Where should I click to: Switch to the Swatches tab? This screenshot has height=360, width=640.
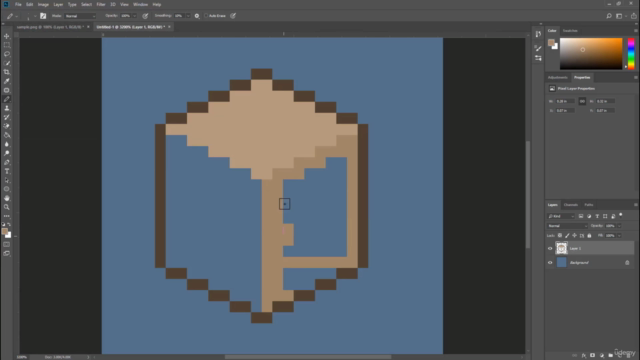click(570, 31)
